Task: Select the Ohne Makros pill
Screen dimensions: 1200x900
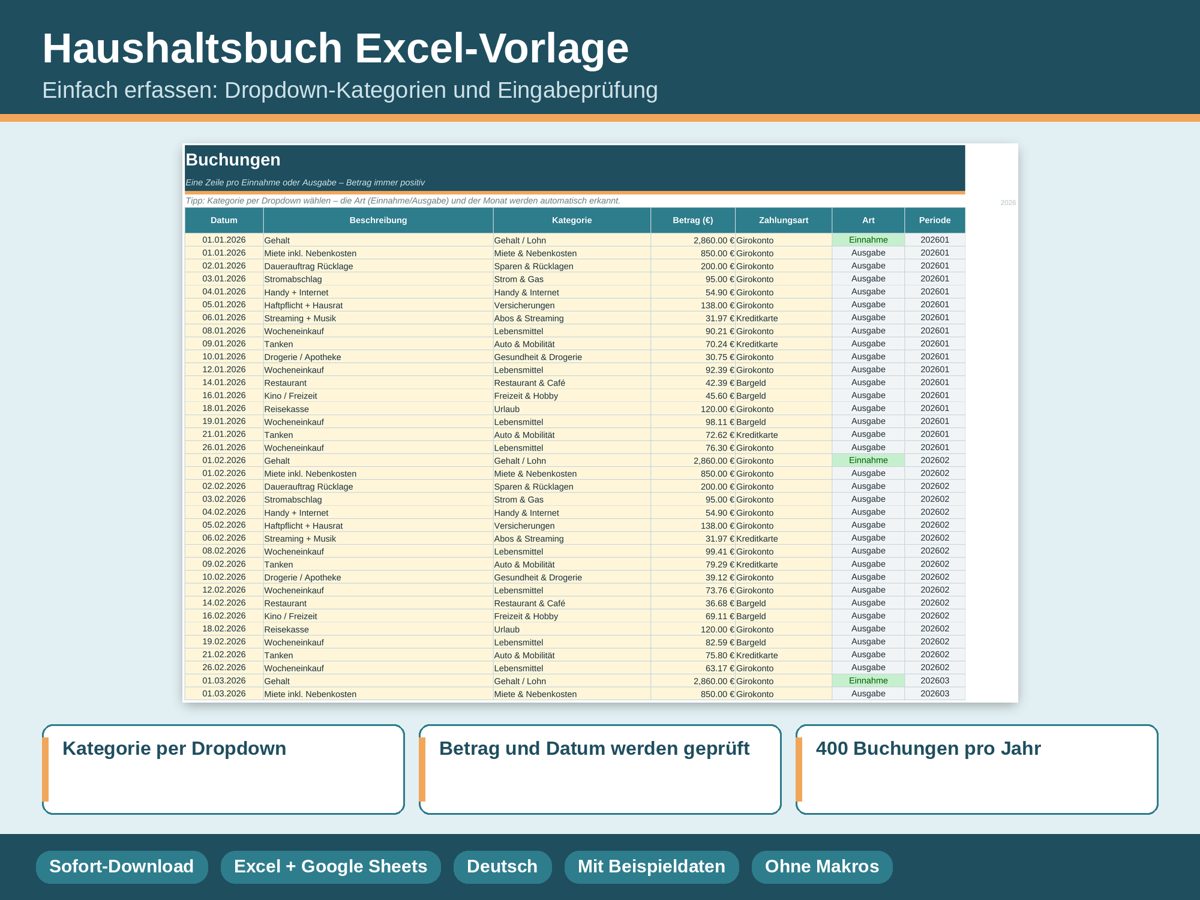Action: 822,867
